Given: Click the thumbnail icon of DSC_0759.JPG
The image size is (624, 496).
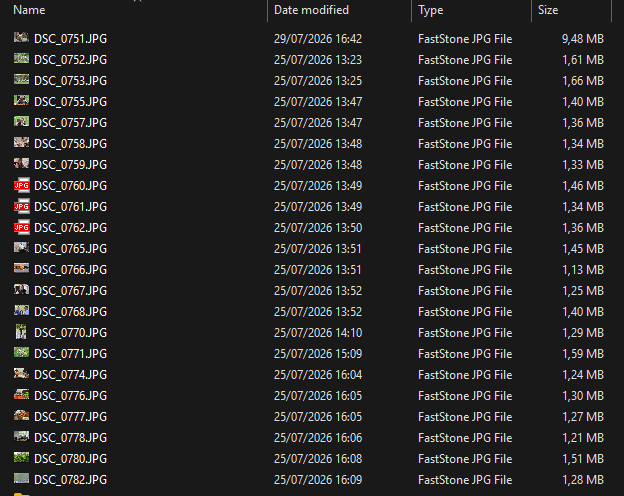Looking at the screenshot, I should [x=21, y=164].
